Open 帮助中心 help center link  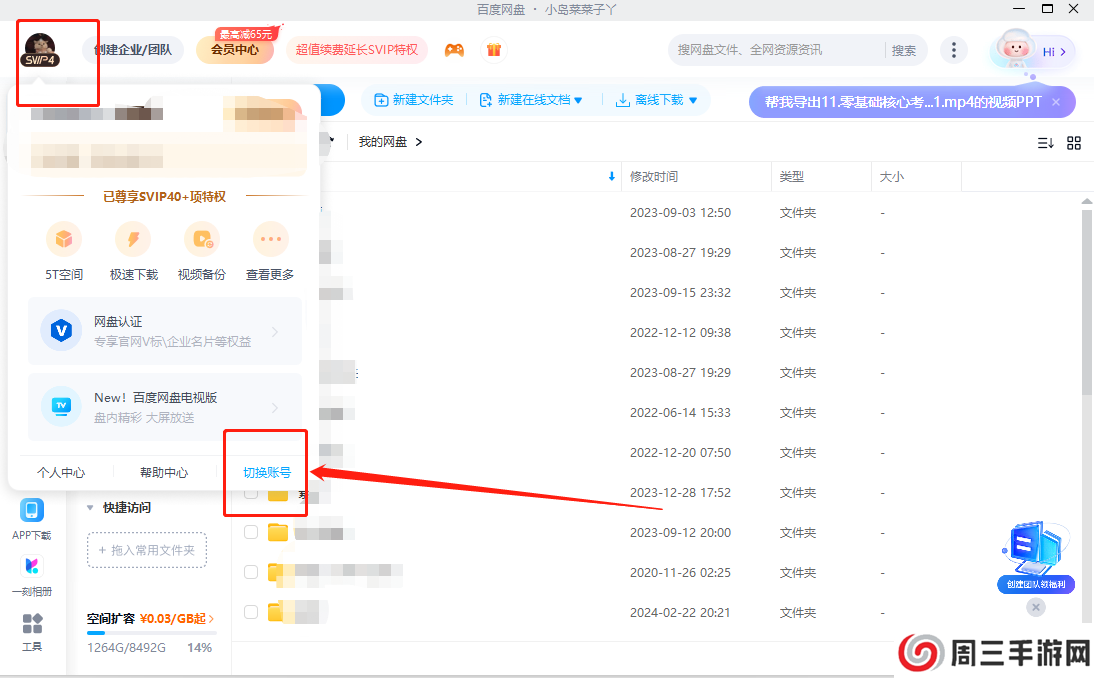[x=164, y=473]
